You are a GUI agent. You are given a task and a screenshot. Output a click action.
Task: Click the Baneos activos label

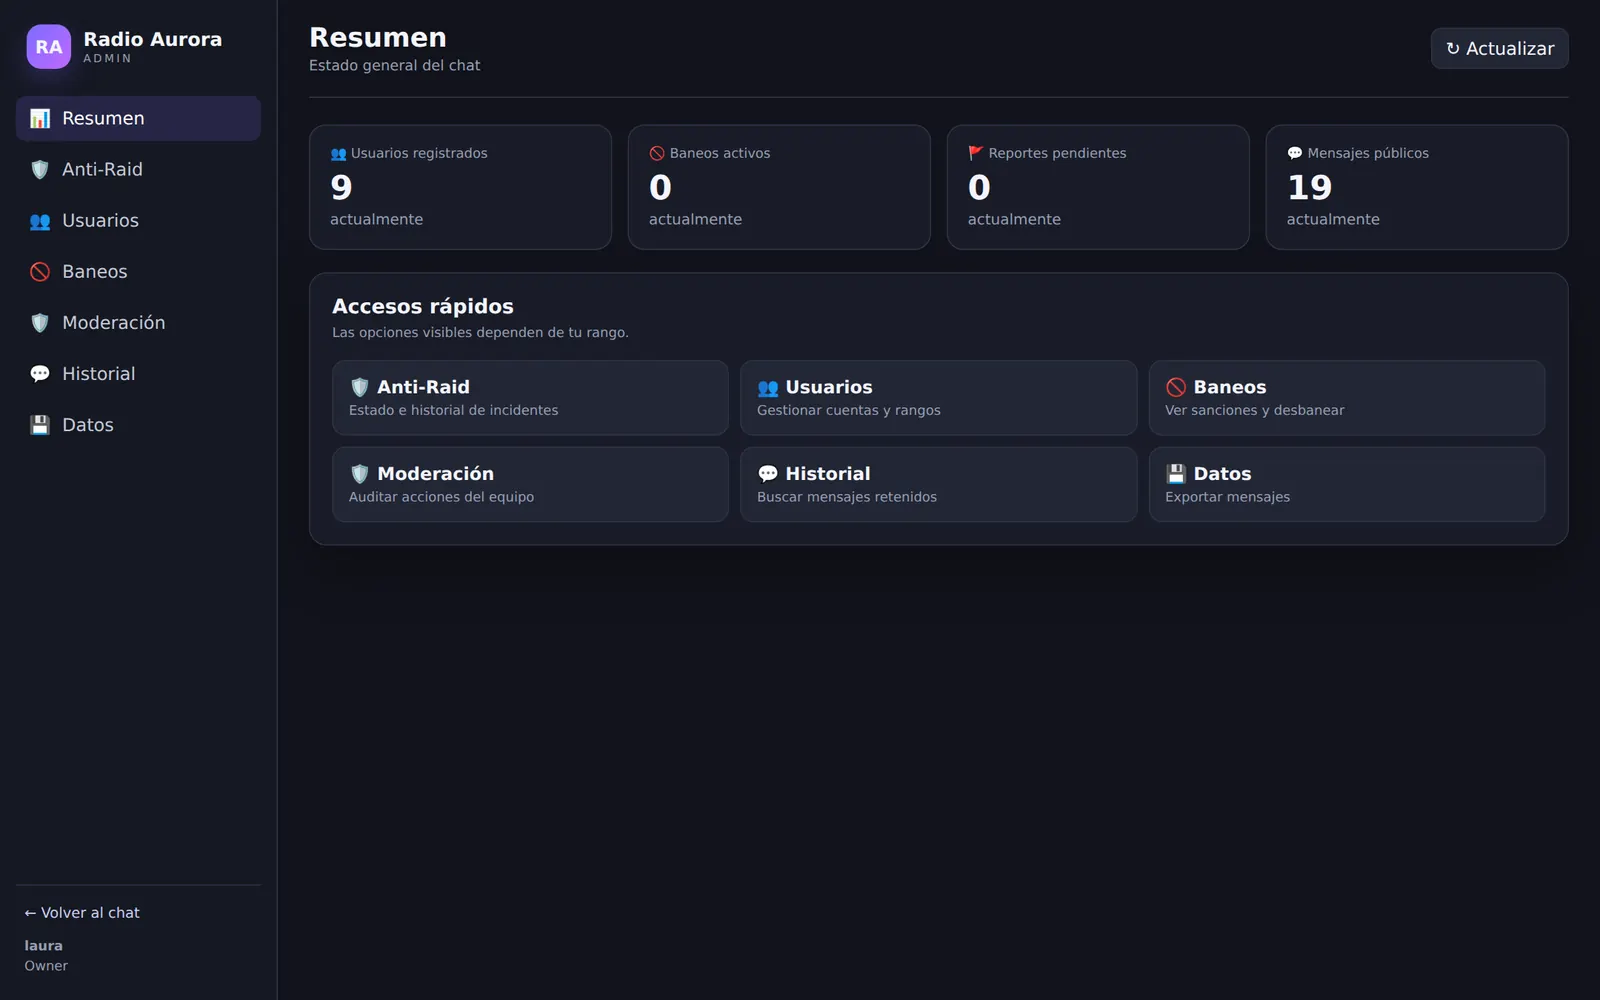point(720,153)
